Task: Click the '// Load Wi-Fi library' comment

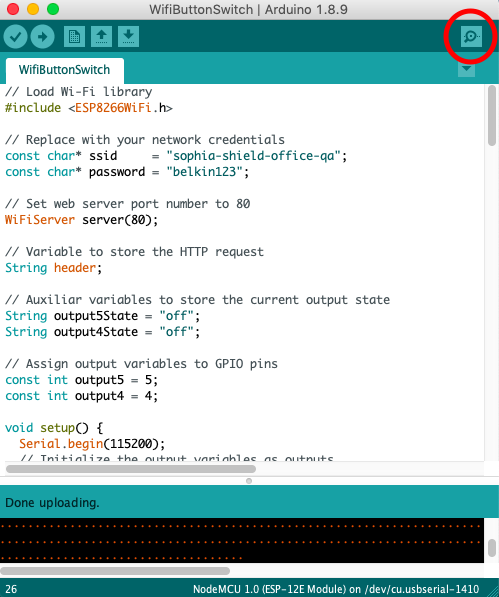Action: [78, 92]
